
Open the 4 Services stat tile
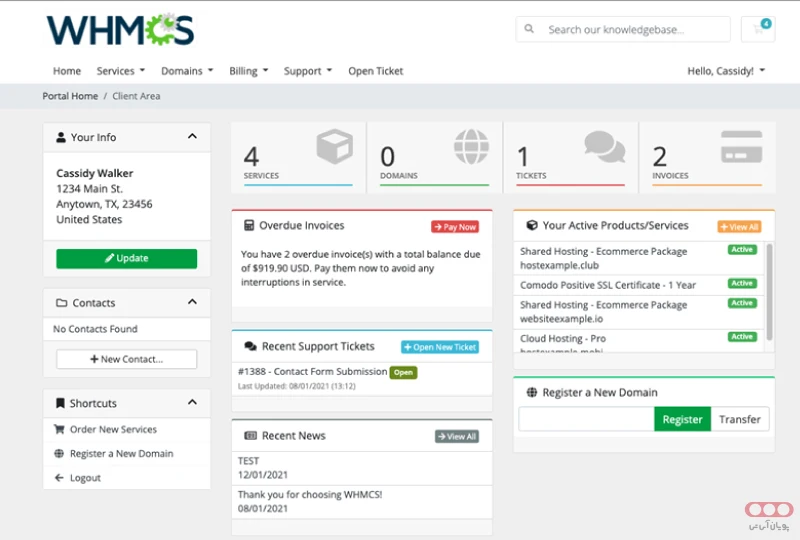coord(298,157)
